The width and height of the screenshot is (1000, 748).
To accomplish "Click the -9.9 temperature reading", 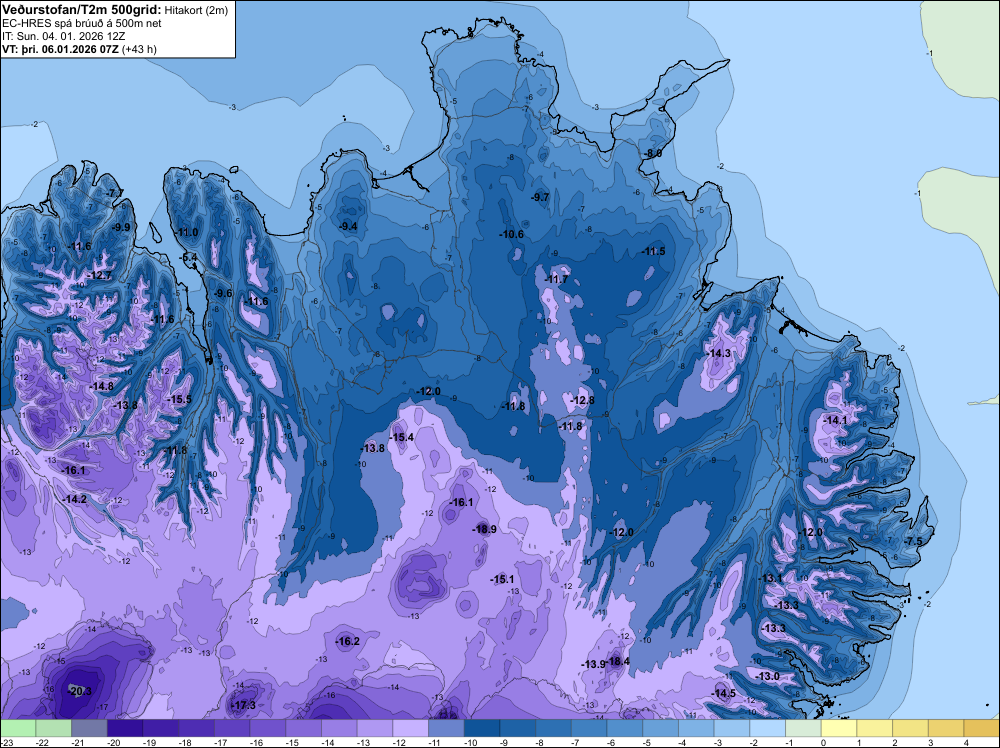I will pos(121,227).
